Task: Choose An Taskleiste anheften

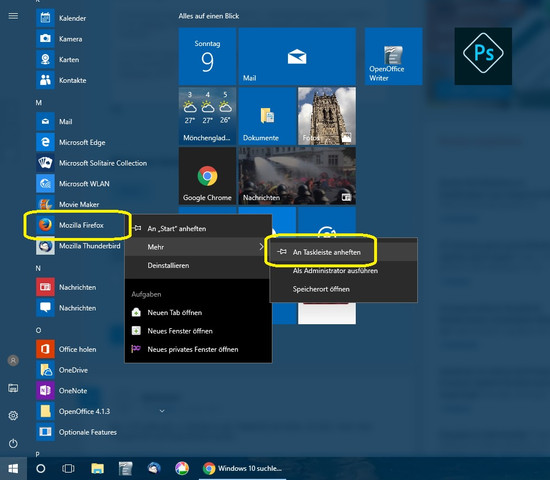Action: click(x=343, y=252)
